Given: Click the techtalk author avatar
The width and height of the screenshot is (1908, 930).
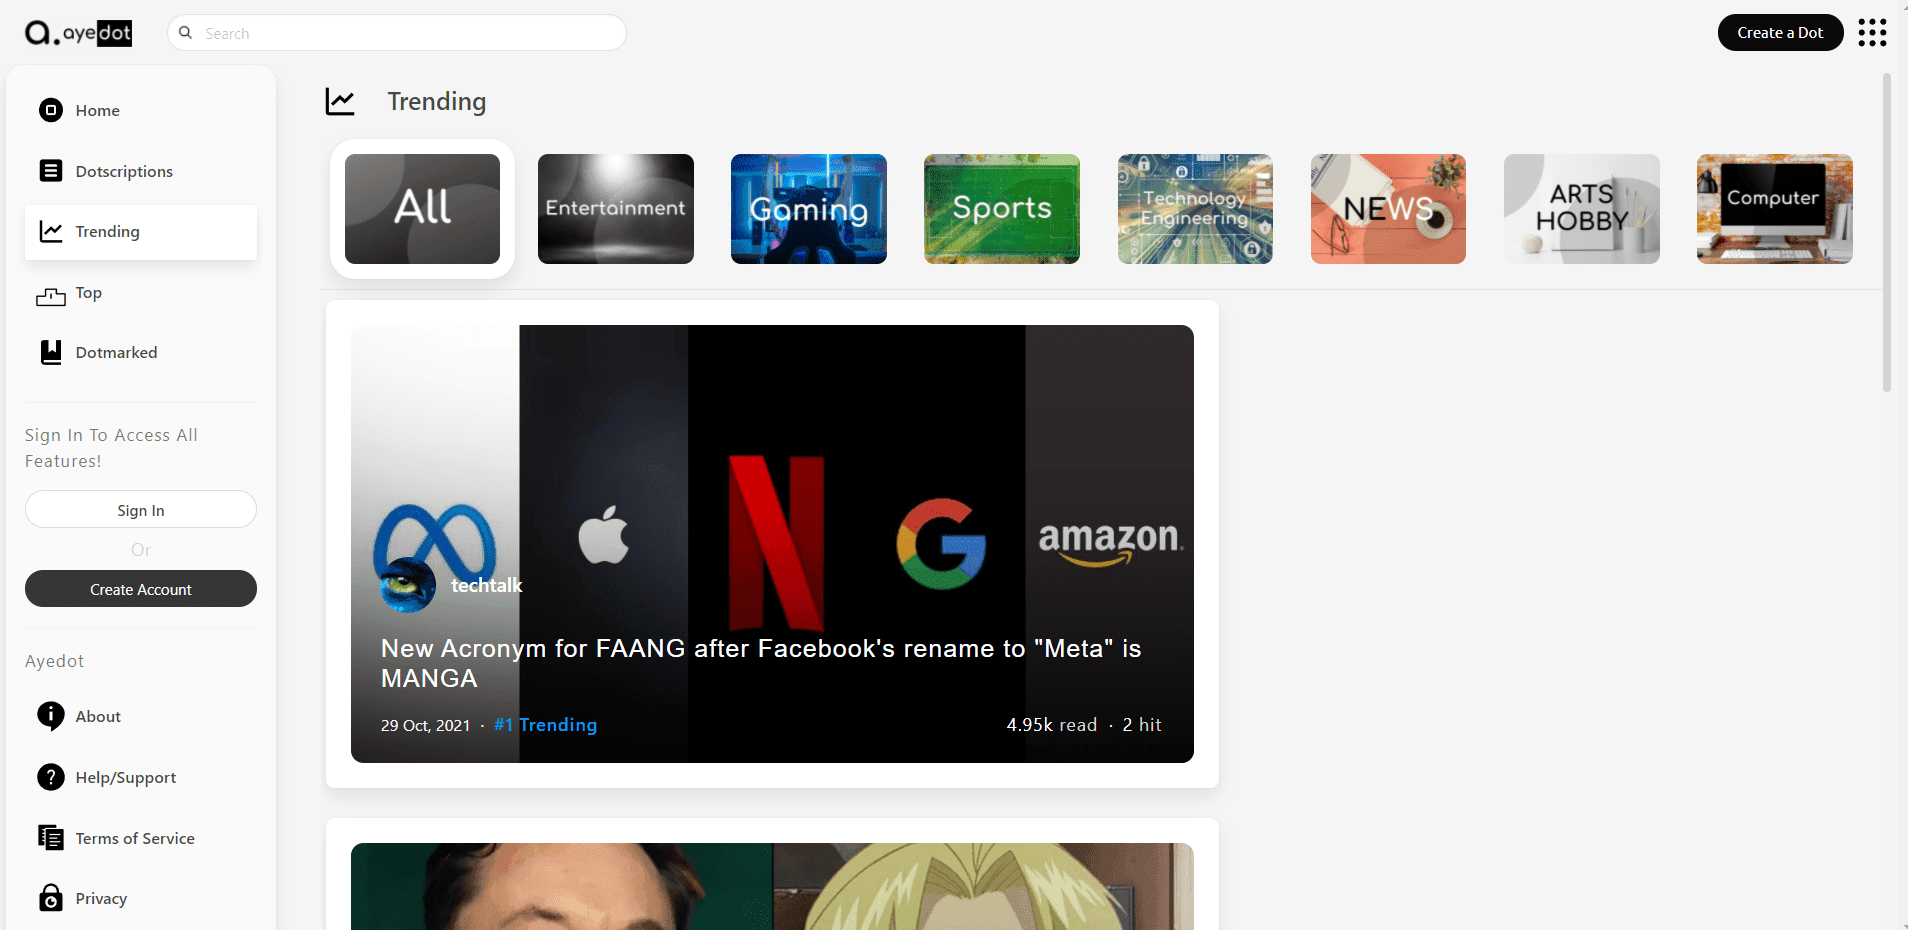Looking at the screenshot, I should (x=408, y=585).
